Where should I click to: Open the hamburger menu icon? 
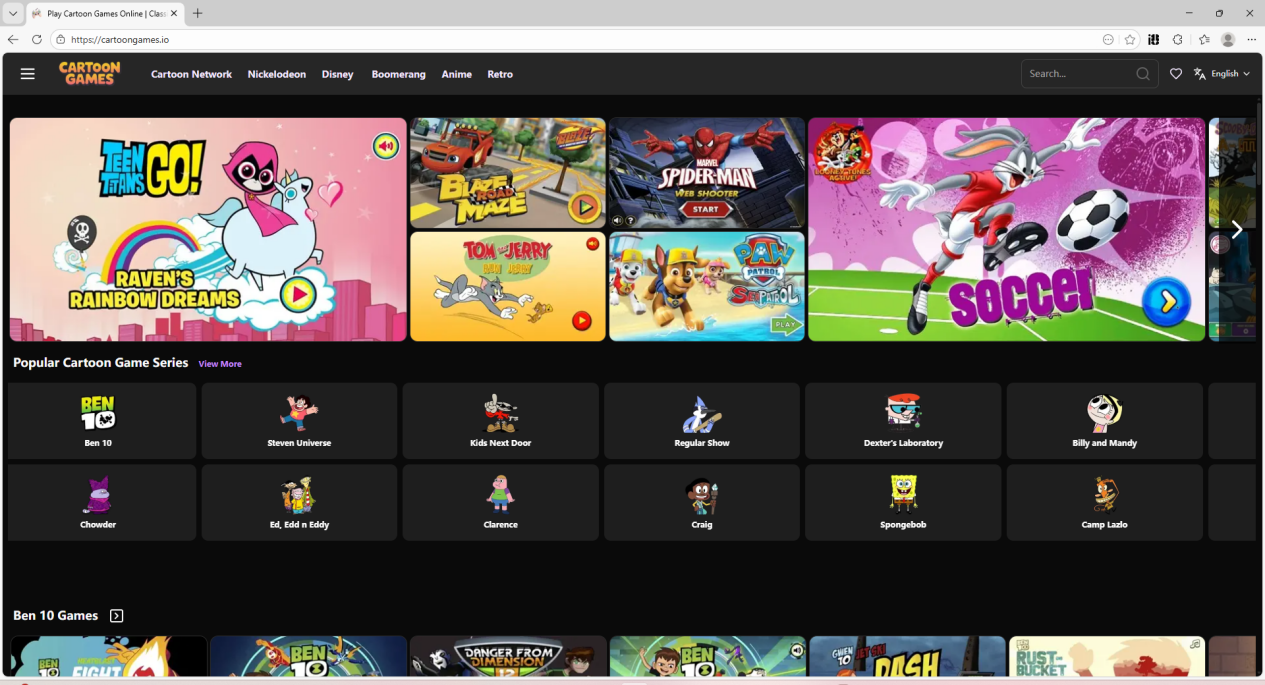click(28, 74)
